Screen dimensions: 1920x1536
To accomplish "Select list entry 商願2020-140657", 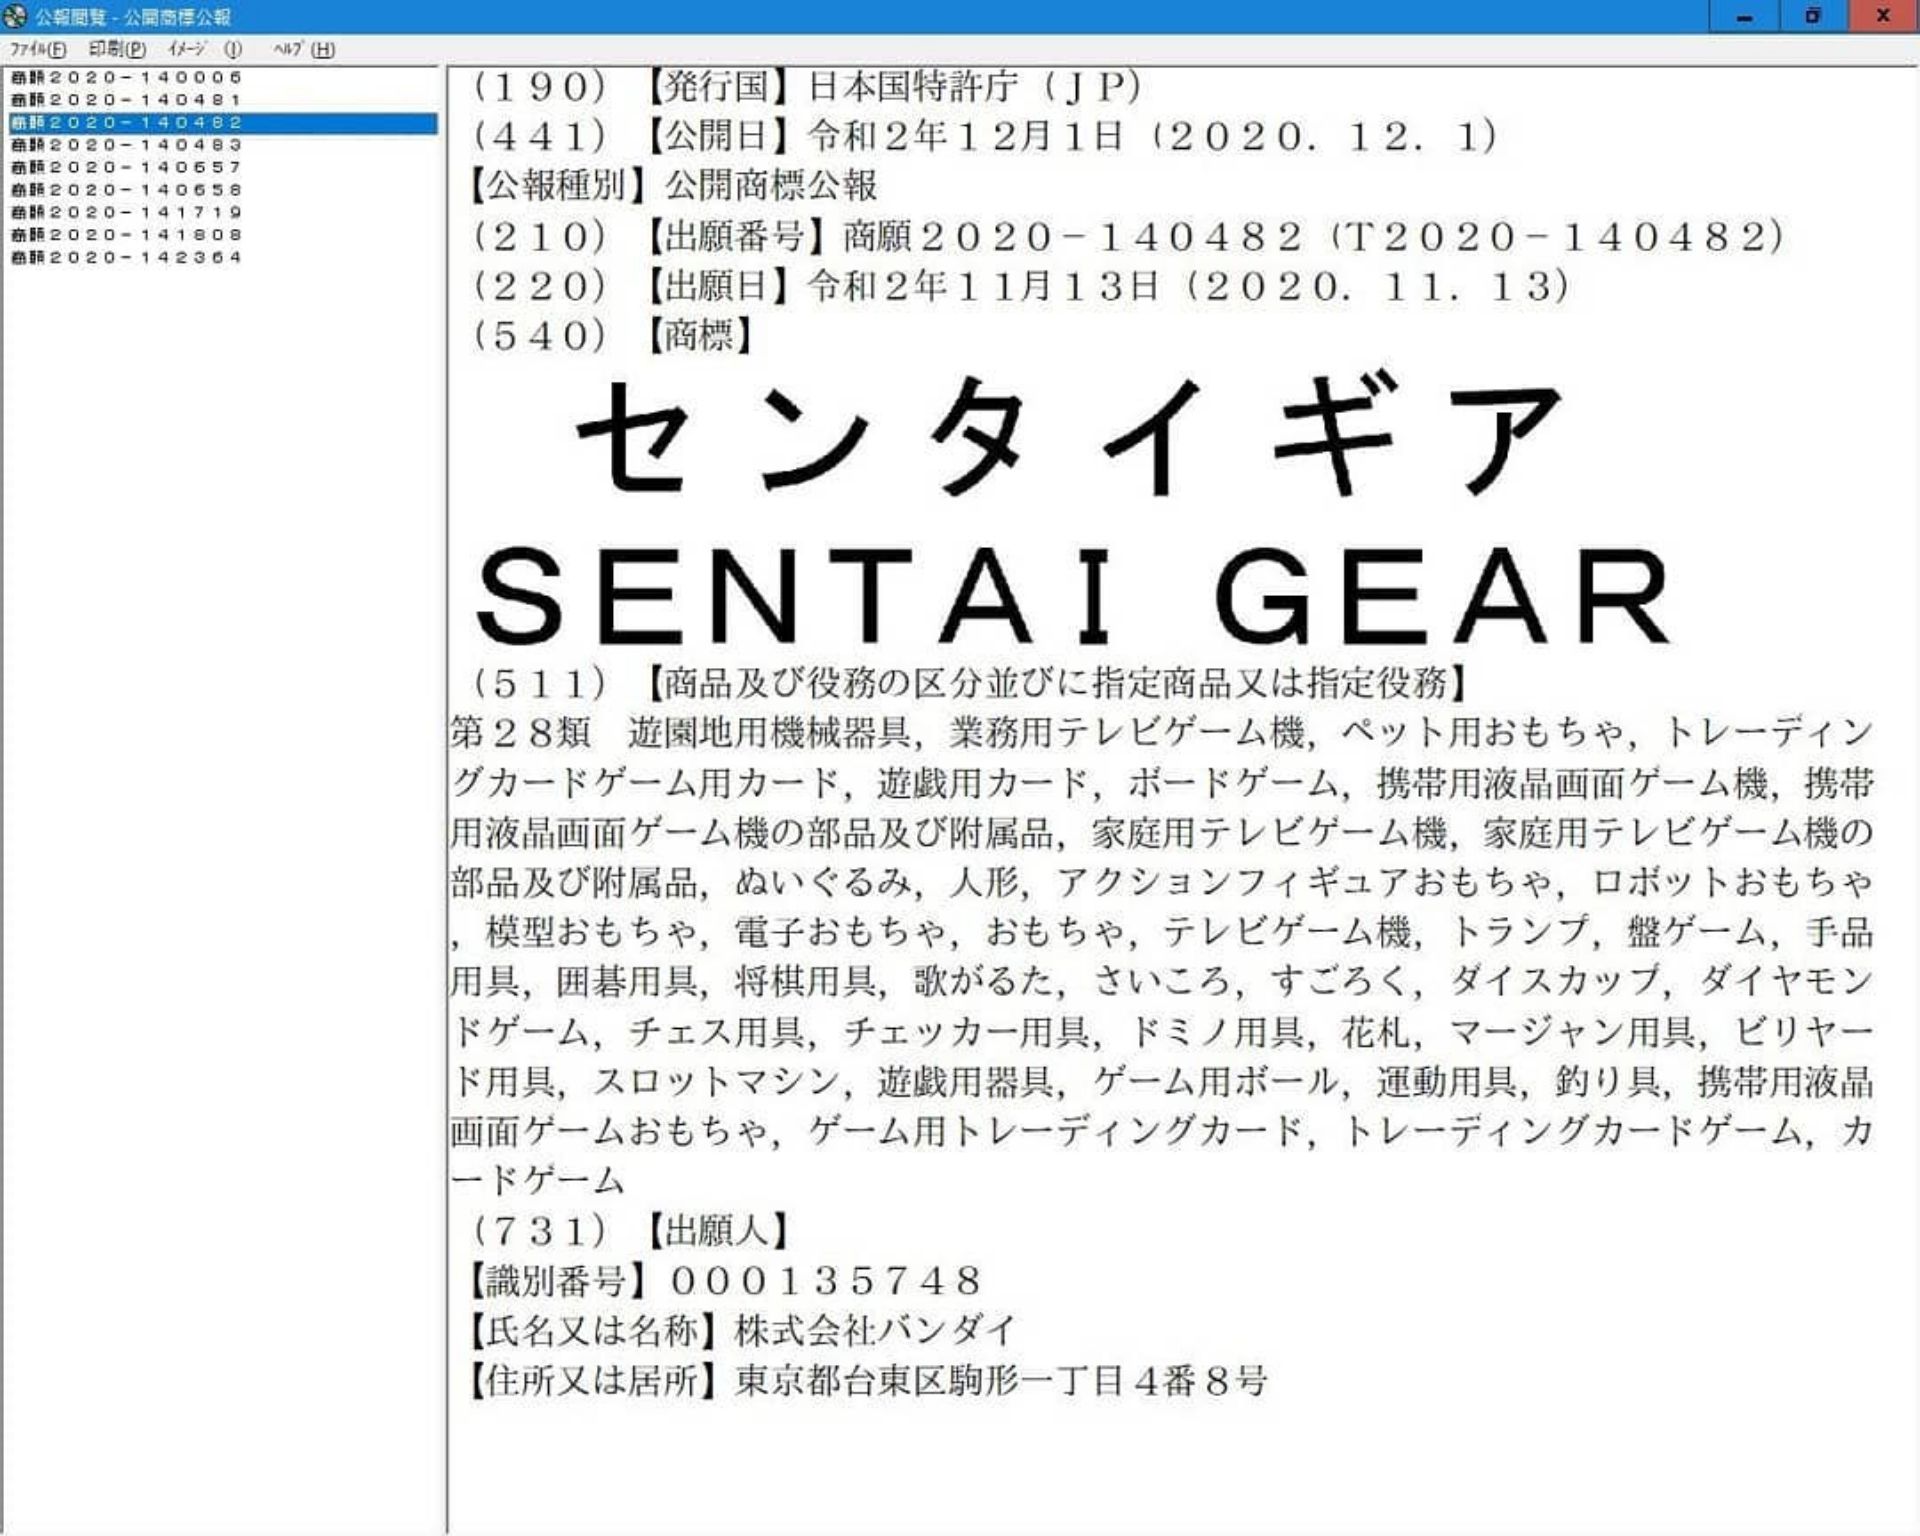I will (126, 167).
